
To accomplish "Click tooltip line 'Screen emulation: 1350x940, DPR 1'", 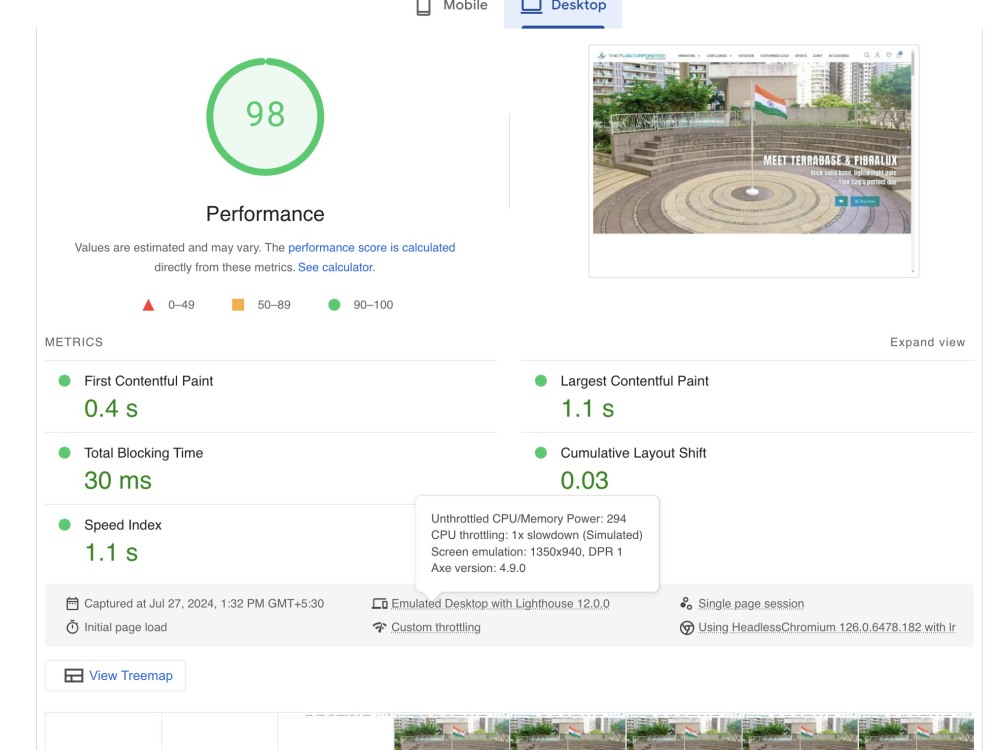I will click(x=527, y=552).
